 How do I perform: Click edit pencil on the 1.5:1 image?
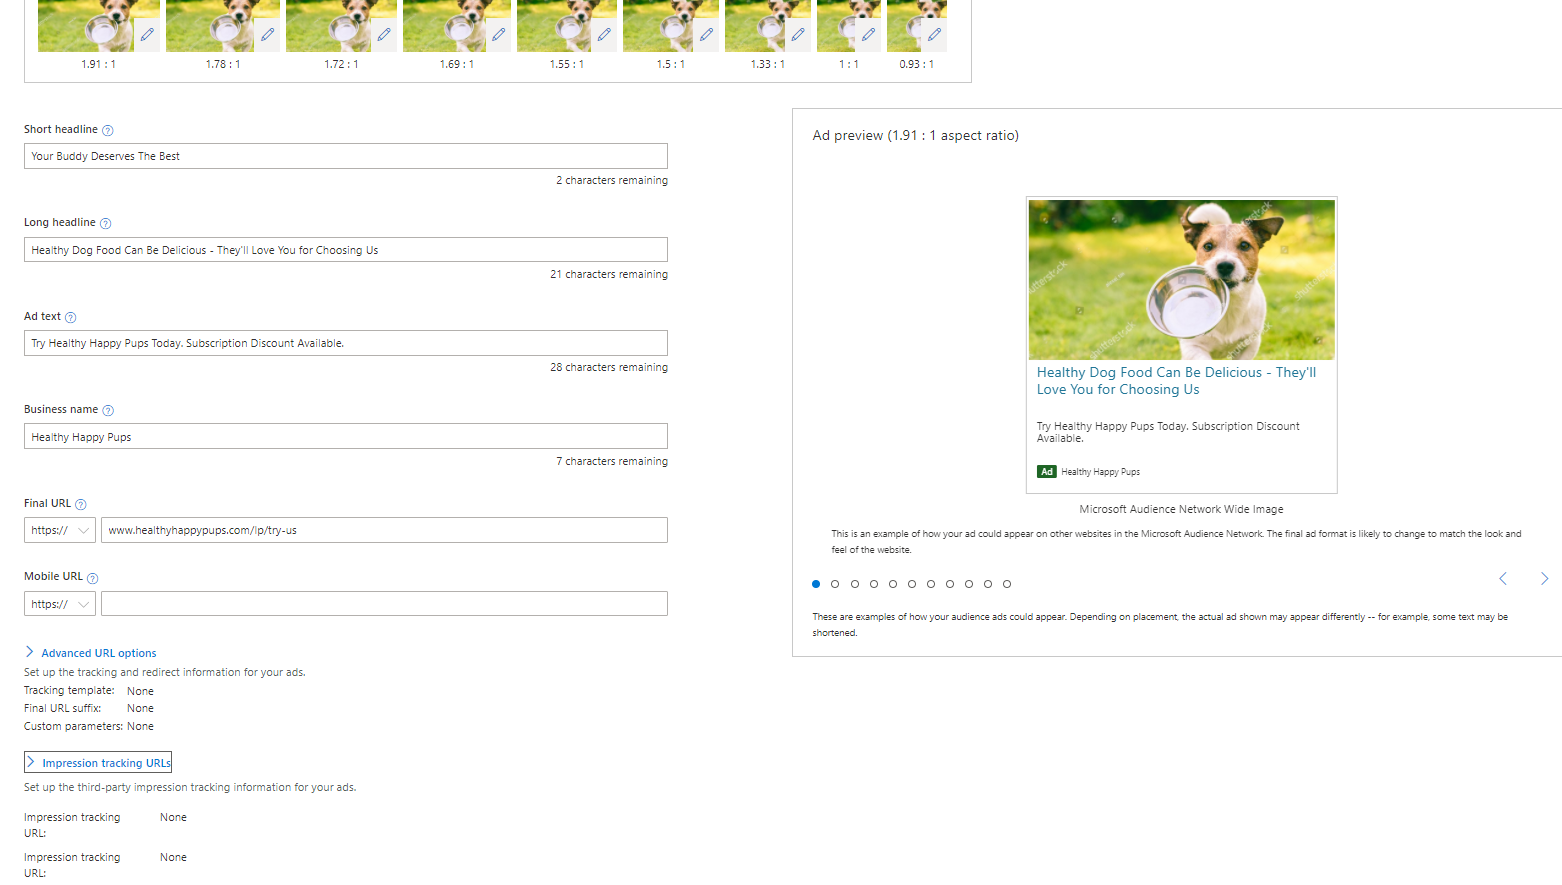pos(706,35)
